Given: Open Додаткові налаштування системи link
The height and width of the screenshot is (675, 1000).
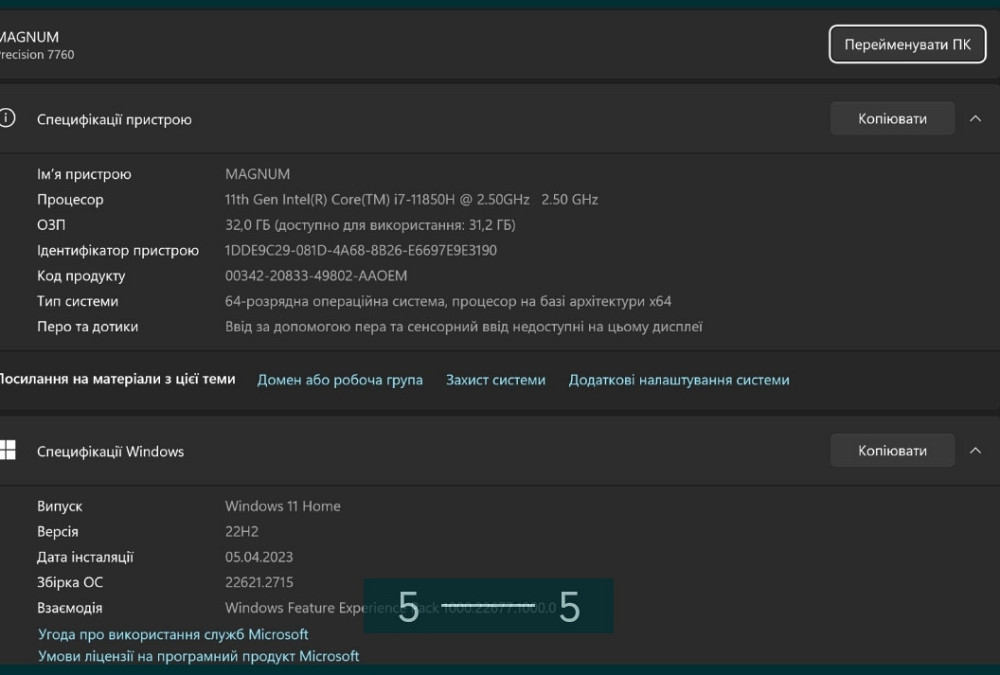Looking at the screenshot, I should pos(679,380).
